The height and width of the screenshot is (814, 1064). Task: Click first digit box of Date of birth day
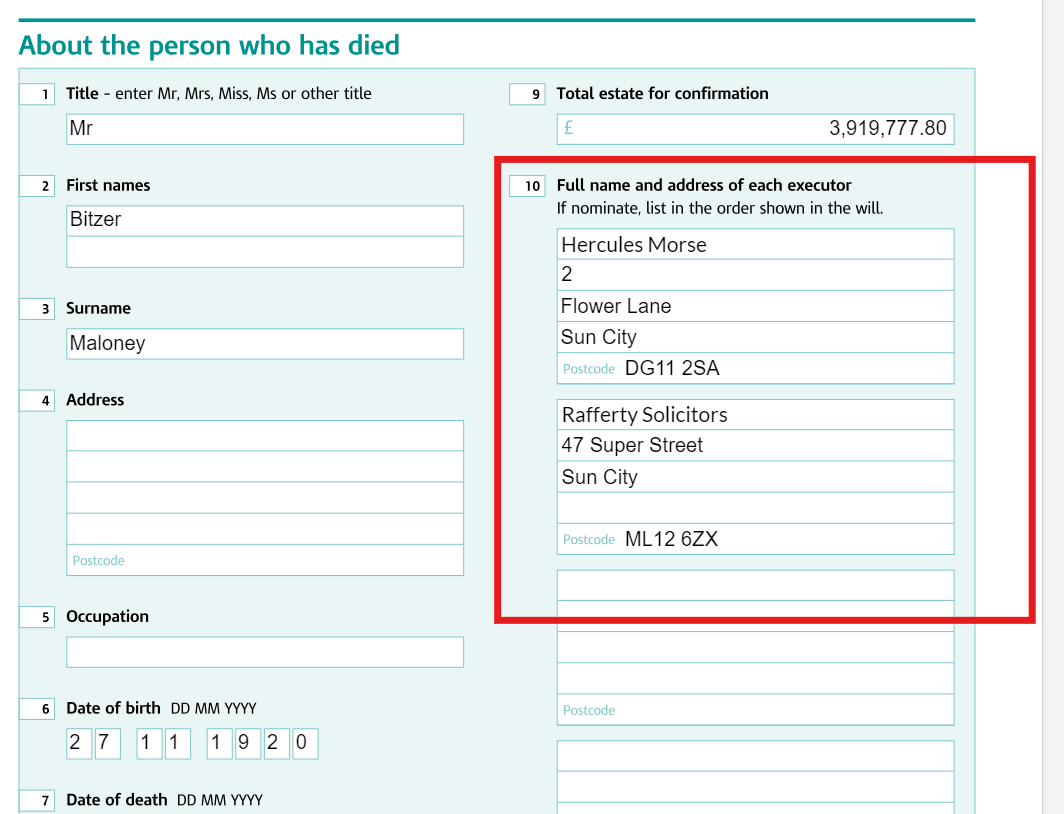[79, 743]
